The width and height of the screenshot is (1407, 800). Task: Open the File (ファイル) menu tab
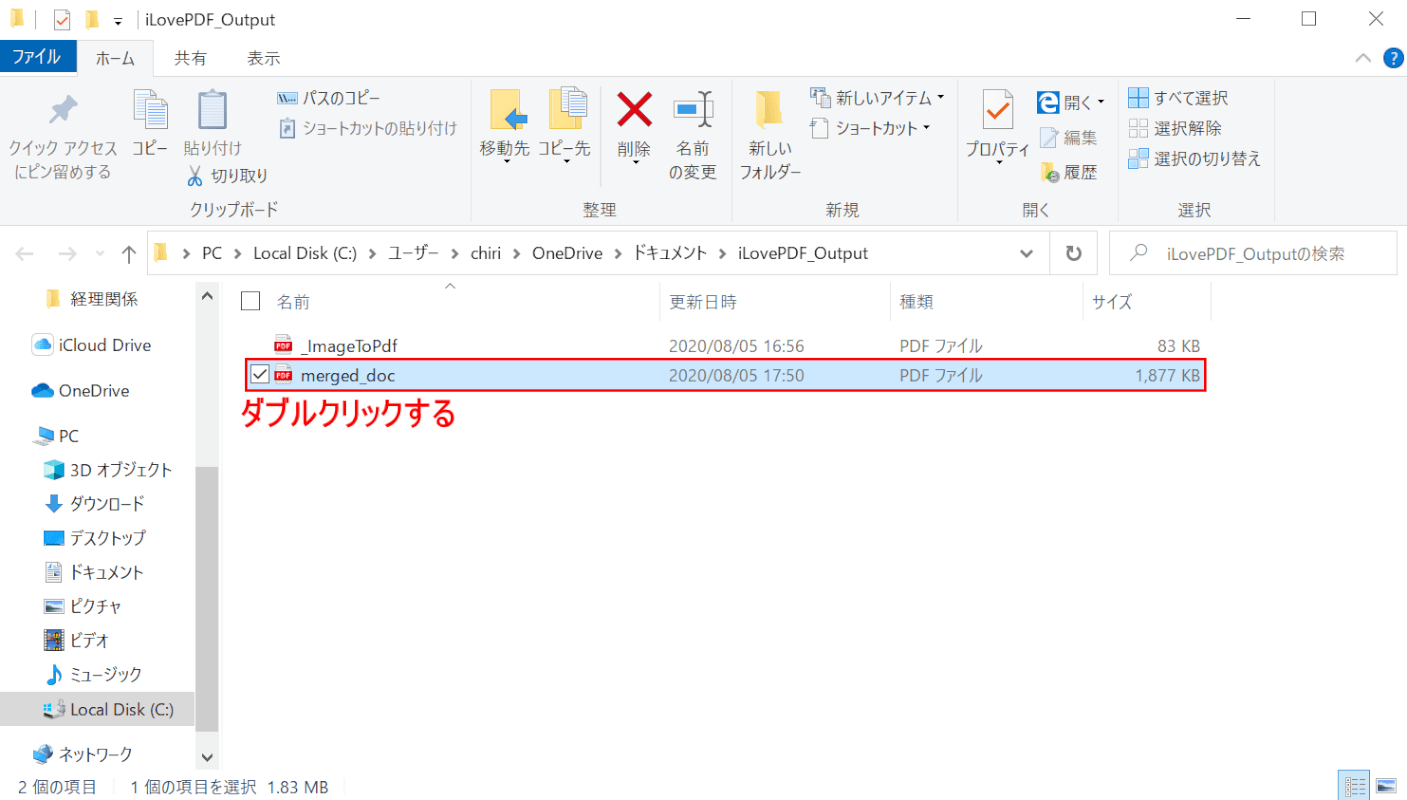36,58
